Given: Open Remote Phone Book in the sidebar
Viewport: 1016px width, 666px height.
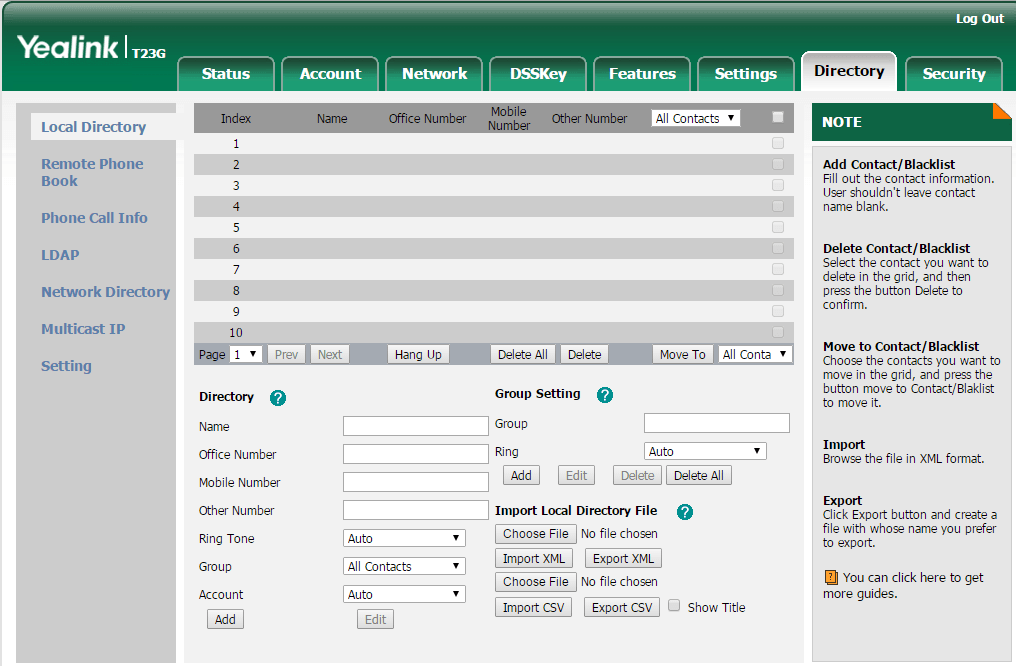Looking at the screenshot, I should point(92,172).
